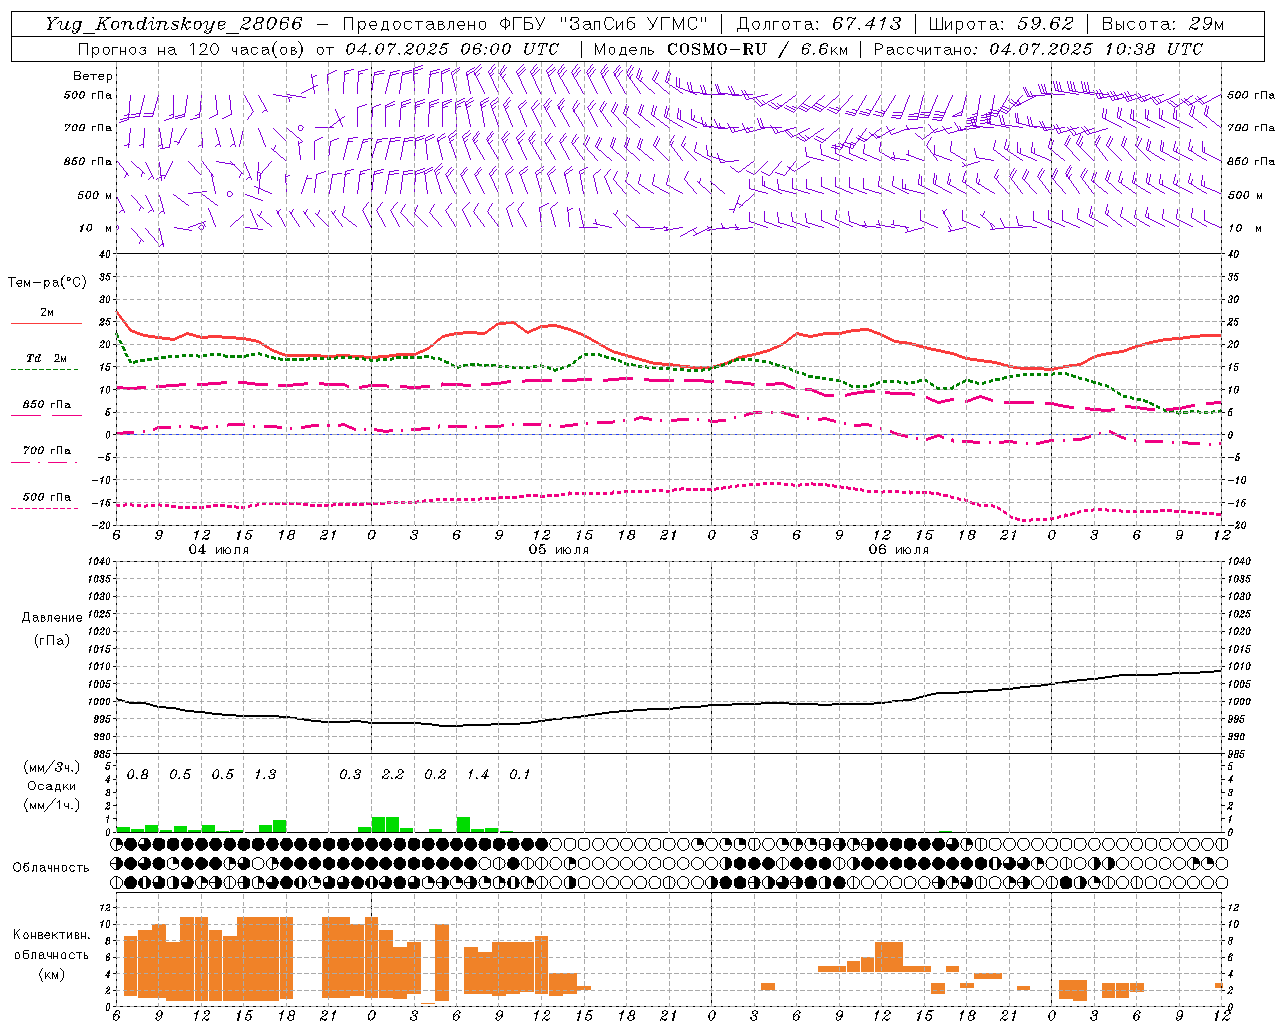Click the Высота: 29м header field

pyautogui.click(x=1163, y=24)
